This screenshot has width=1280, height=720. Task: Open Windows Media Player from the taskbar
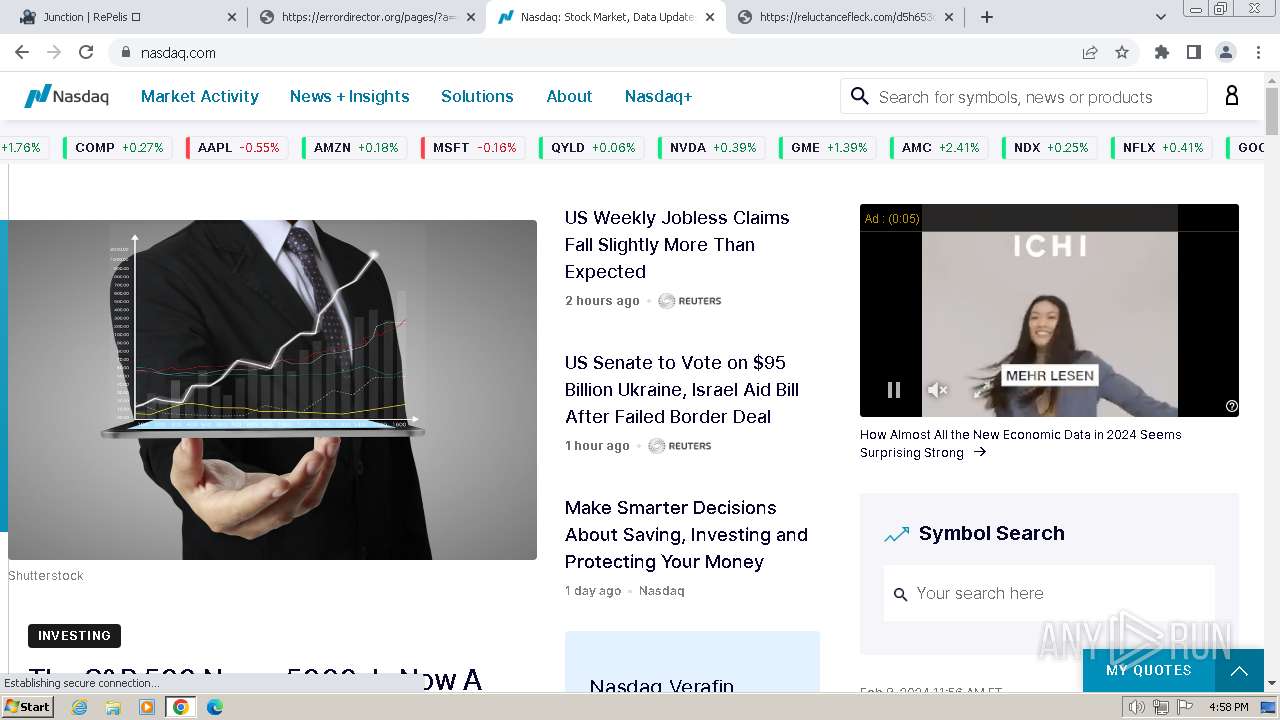pyautogui.click(x=147, y=707)
